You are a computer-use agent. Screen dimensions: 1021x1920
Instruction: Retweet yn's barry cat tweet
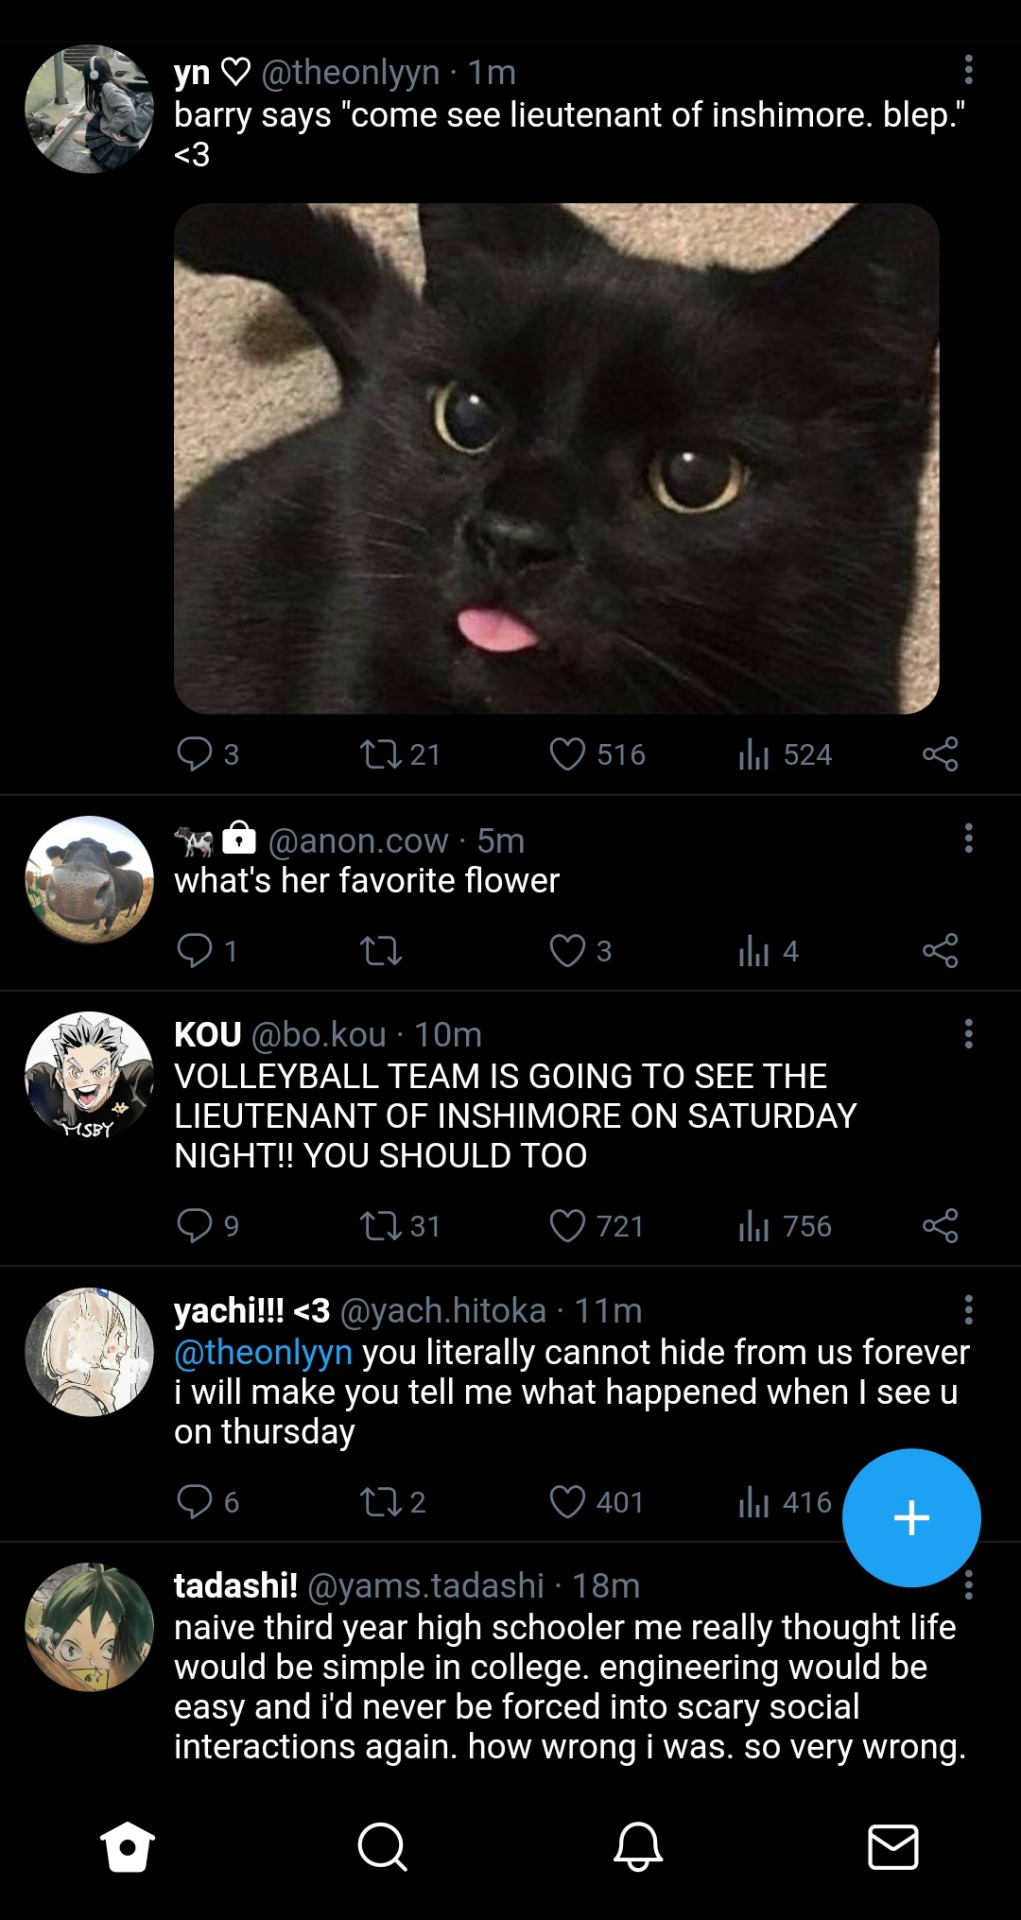380,754
